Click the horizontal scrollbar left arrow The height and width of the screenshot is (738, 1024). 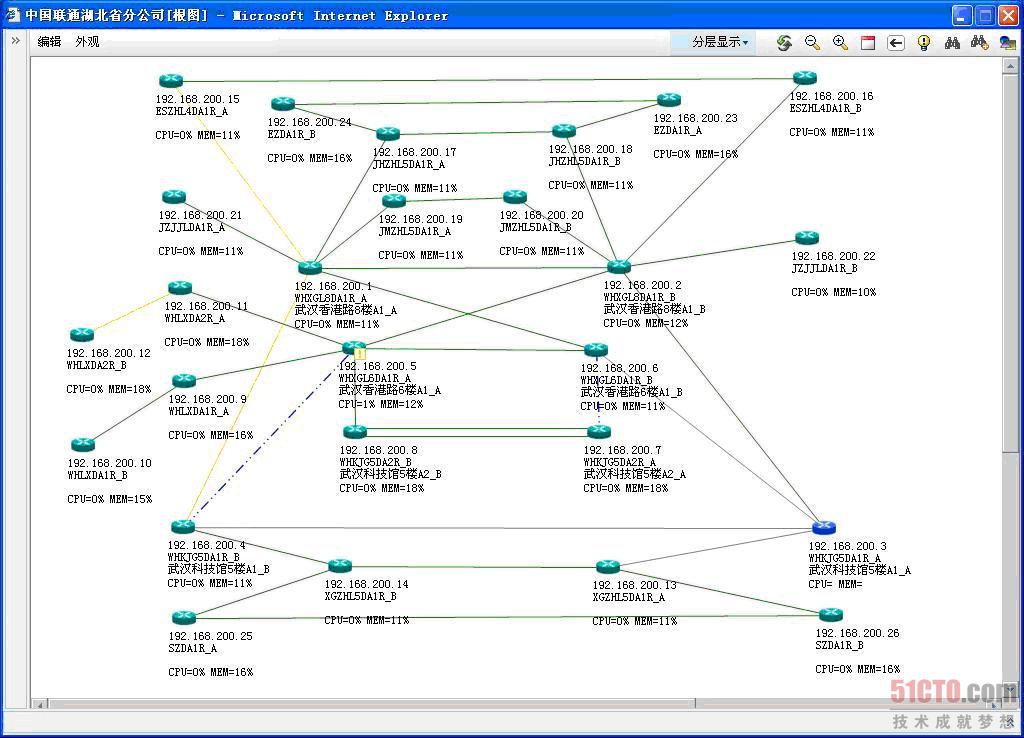tap(39, 704)
